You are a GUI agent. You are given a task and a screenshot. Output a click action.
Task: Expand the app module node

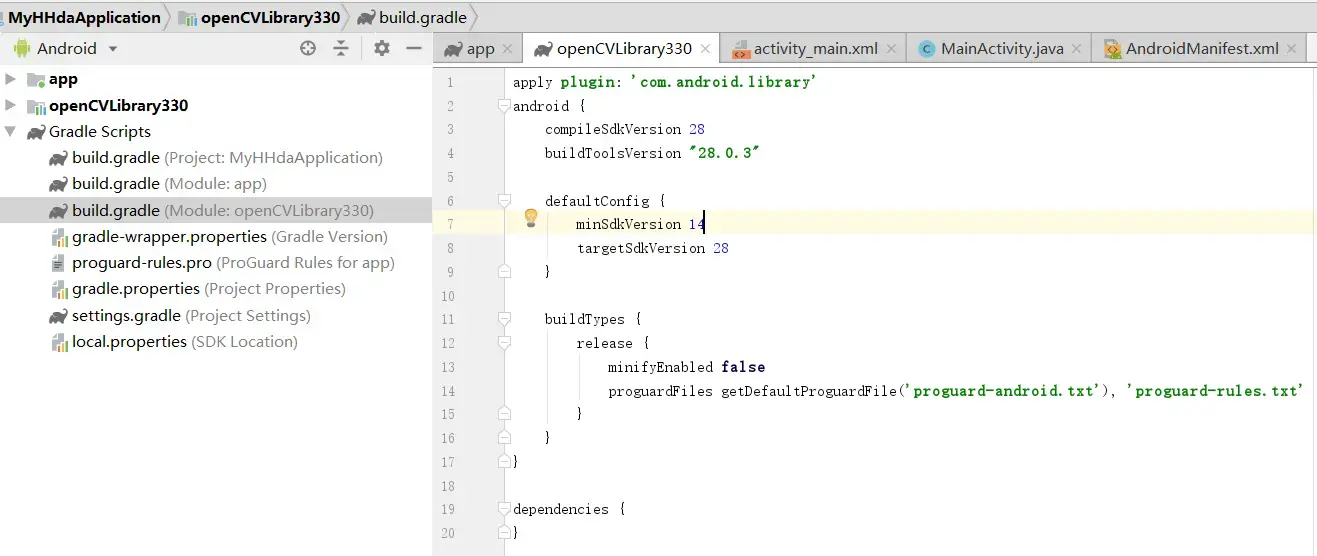(x=11, y=79)
